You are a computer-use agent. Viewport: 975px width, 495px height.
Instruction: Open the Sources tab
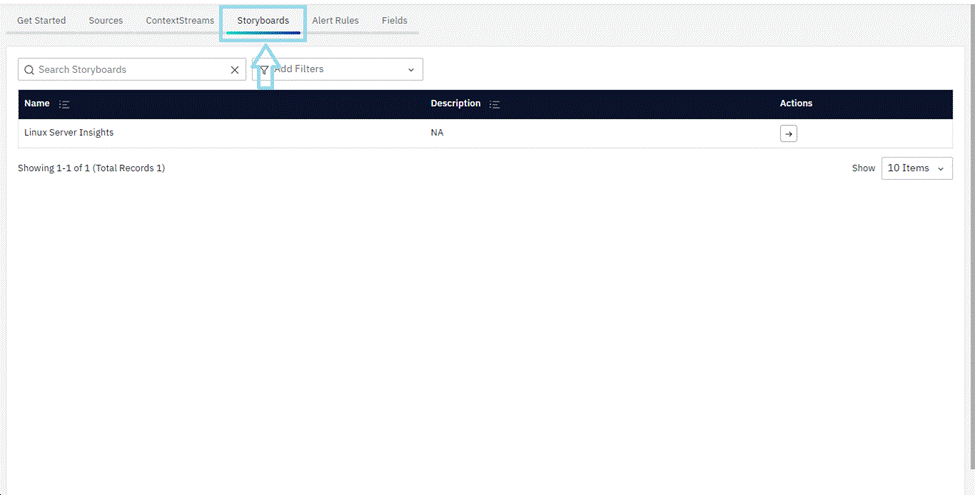pyautogui.click(x=106, y=20)
